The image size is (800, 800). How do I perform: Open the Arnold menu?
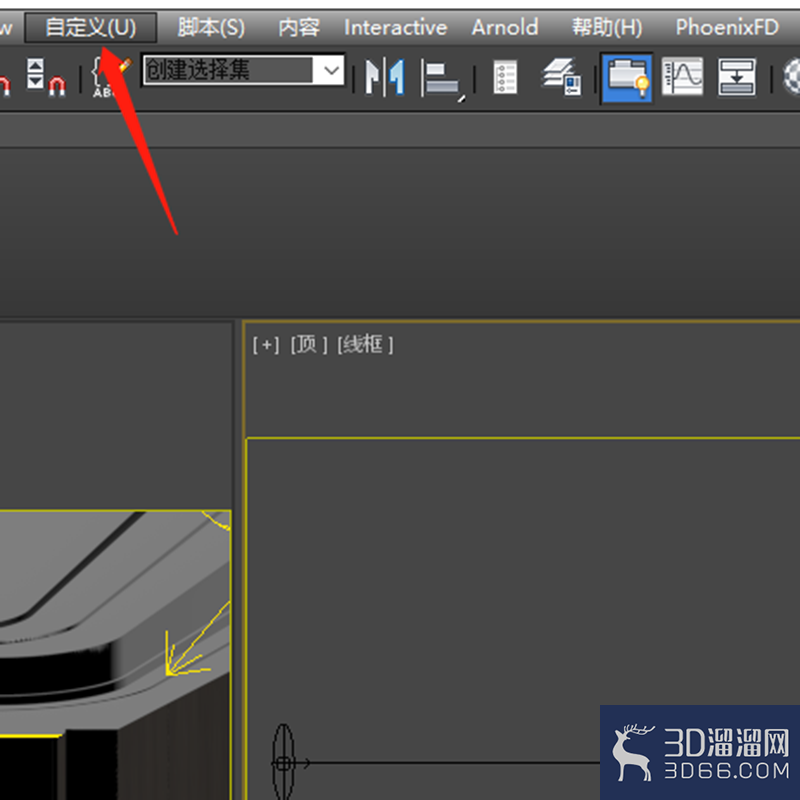[x=505, y=28]
